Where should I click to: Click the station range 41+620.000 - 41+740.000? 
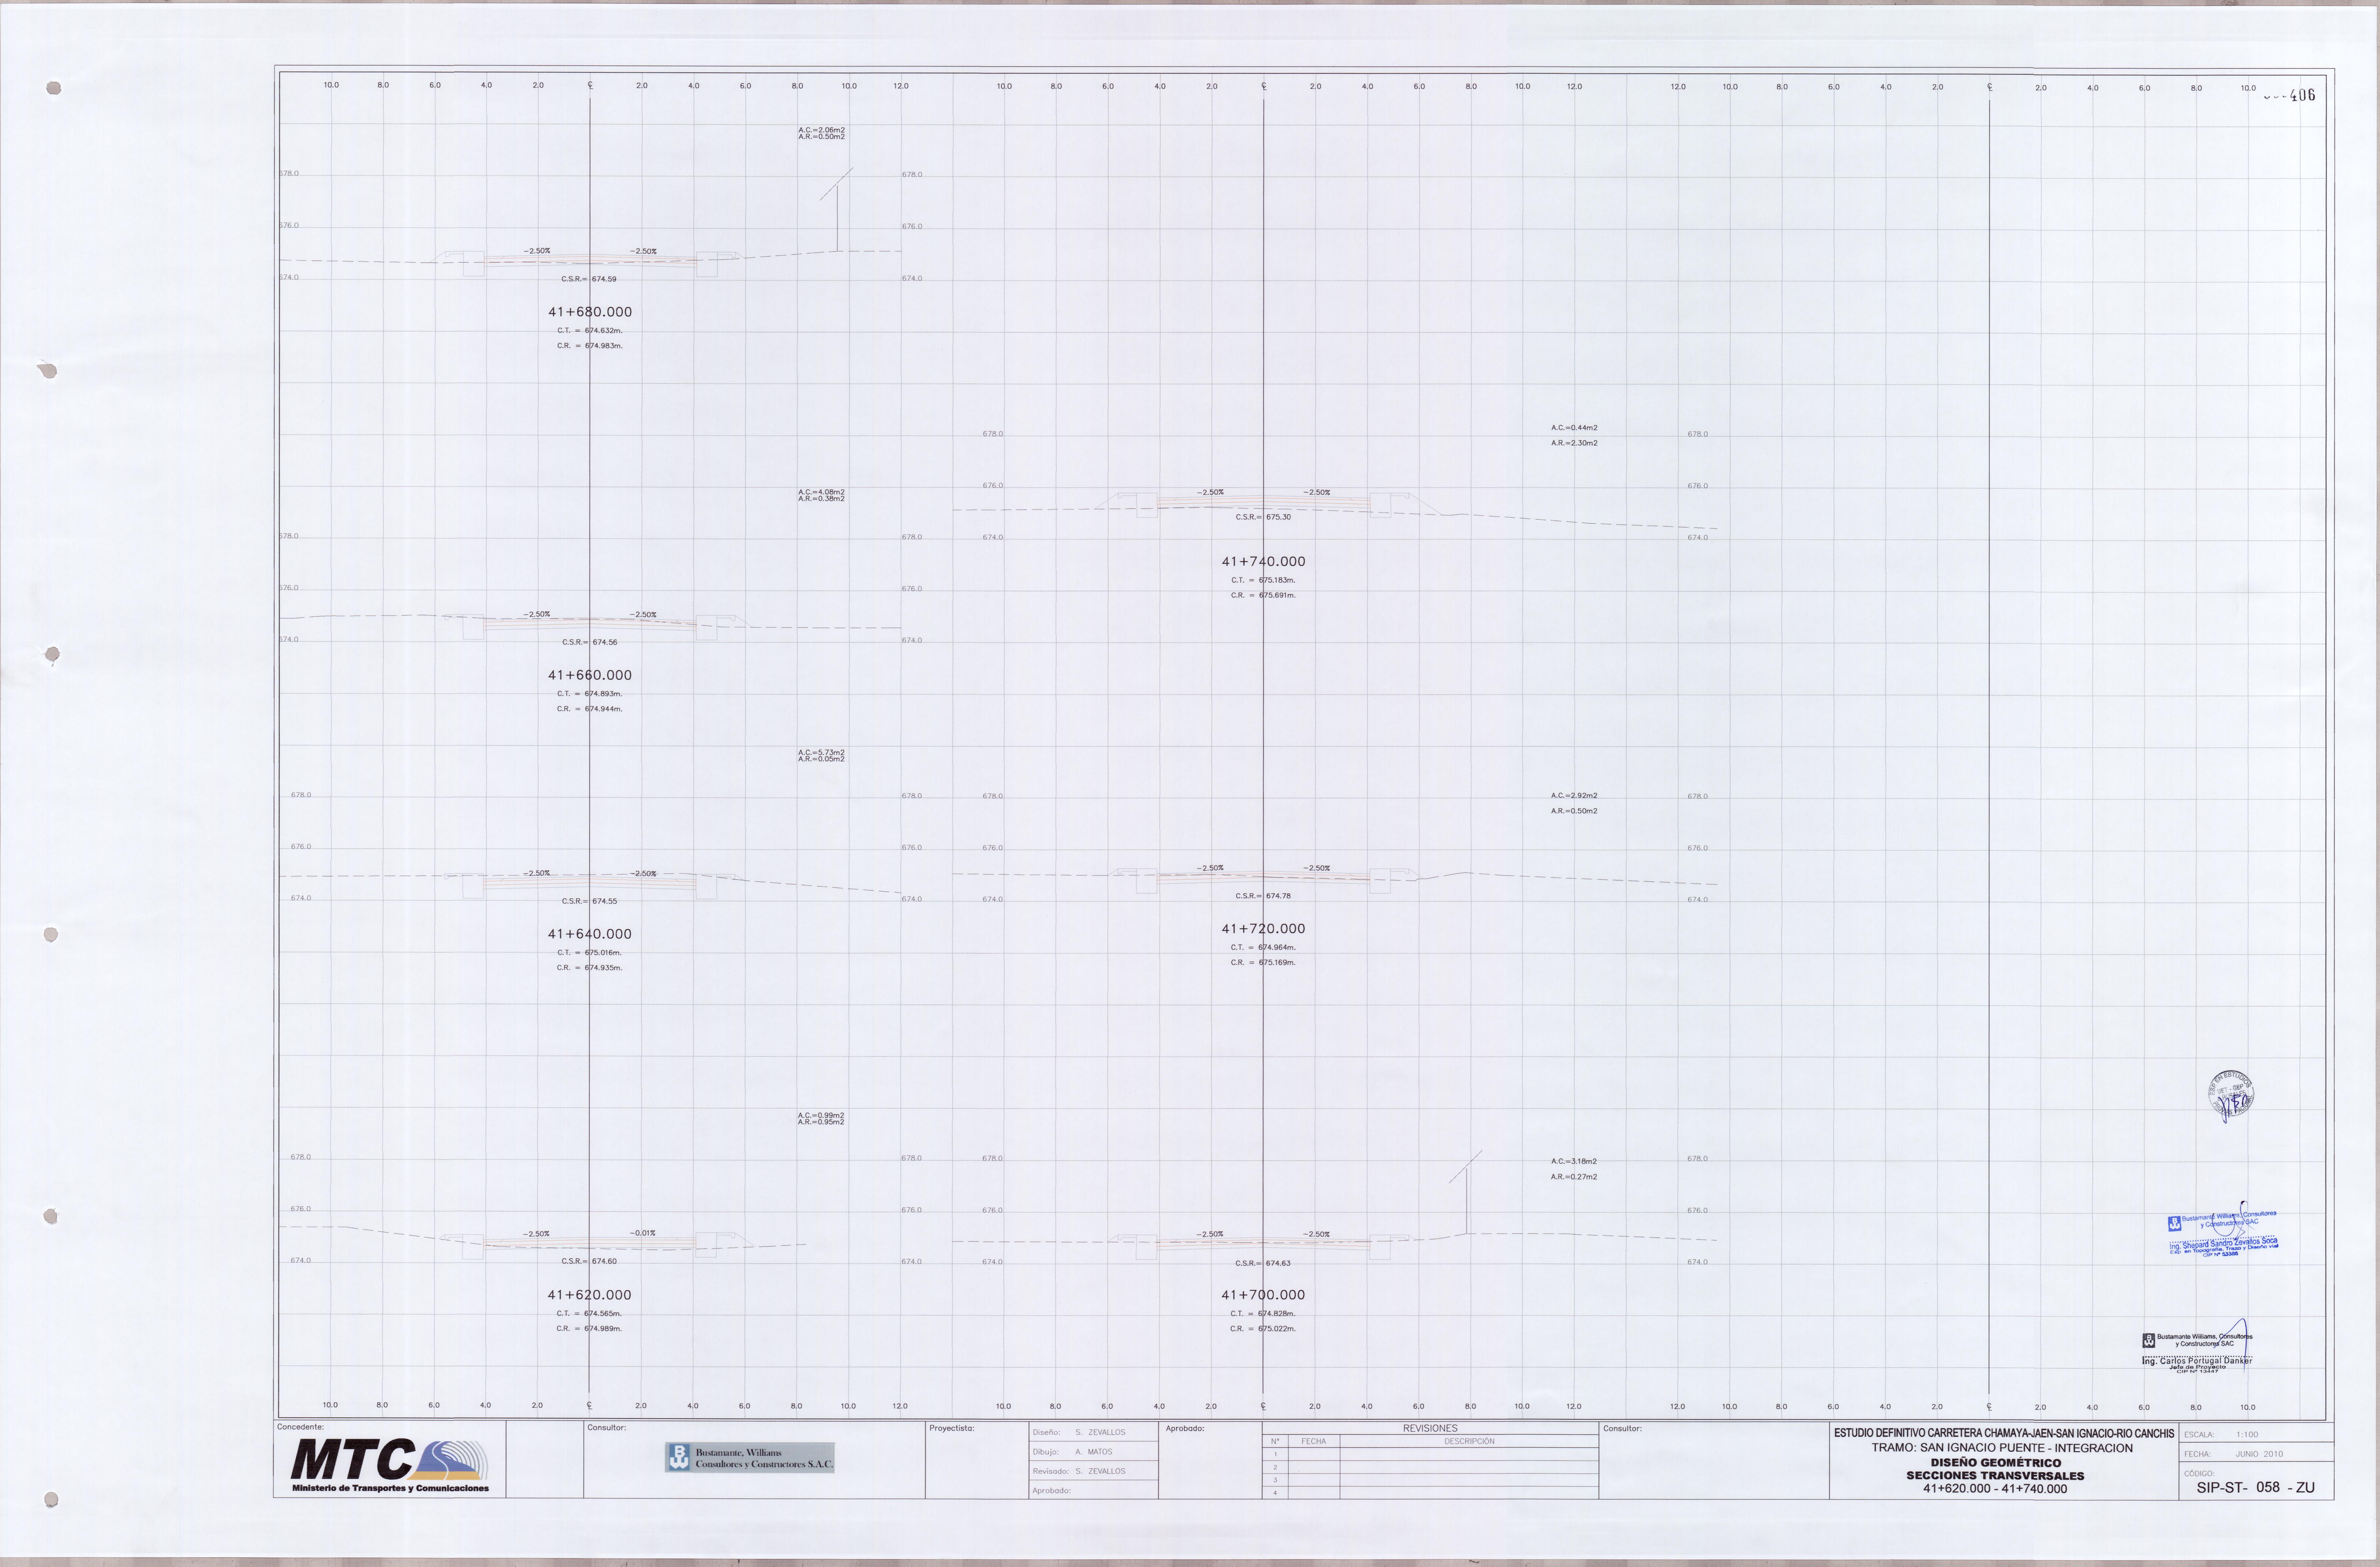[x=1995, y=1489]
